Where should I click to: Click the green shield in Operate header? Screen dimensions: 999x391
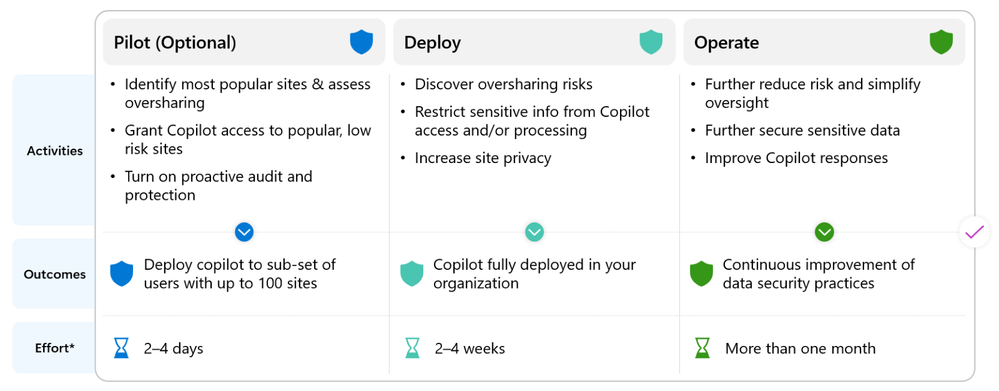point(941,43)
